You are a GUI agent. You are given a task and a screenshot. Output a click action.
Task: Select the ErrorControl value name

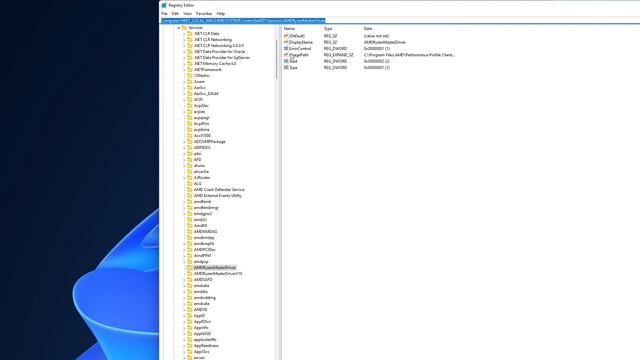pos(300,49)
